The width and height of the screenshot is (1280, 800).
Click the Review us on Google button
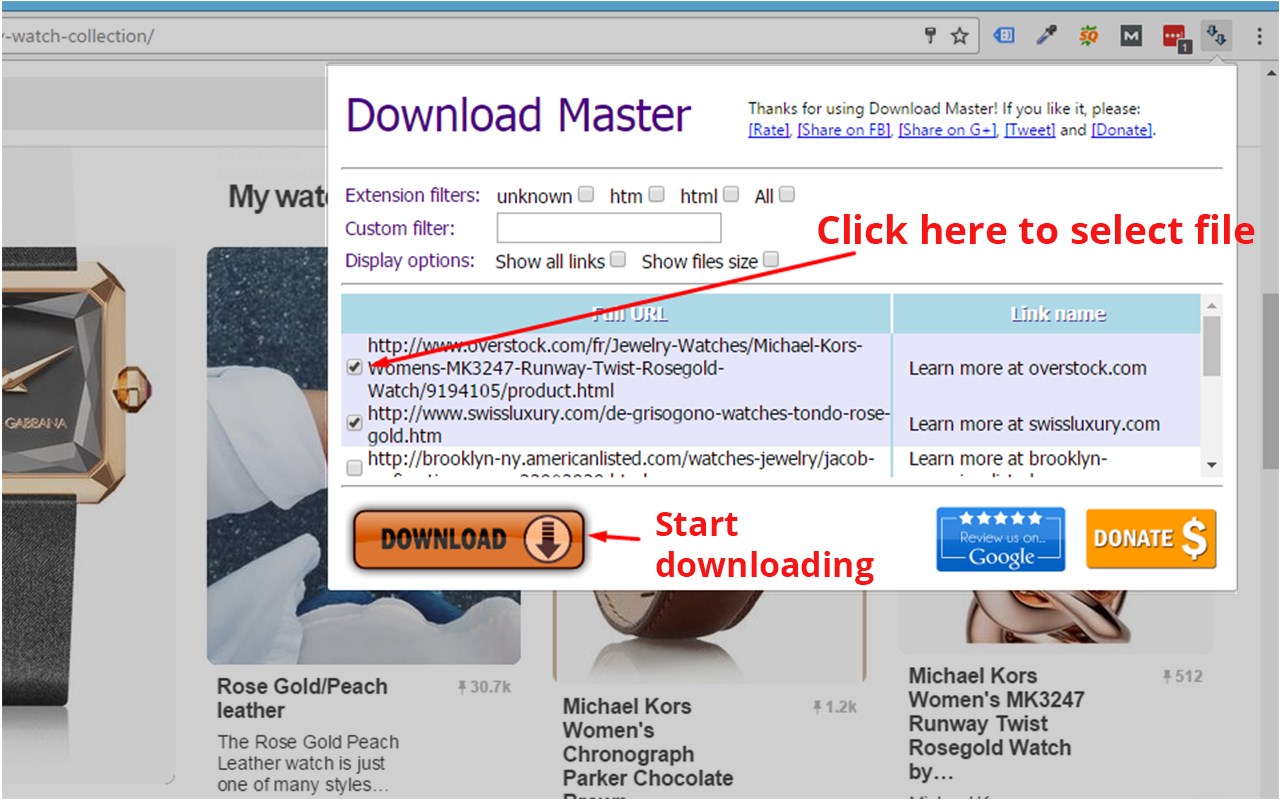click(x=1000, y=539)
